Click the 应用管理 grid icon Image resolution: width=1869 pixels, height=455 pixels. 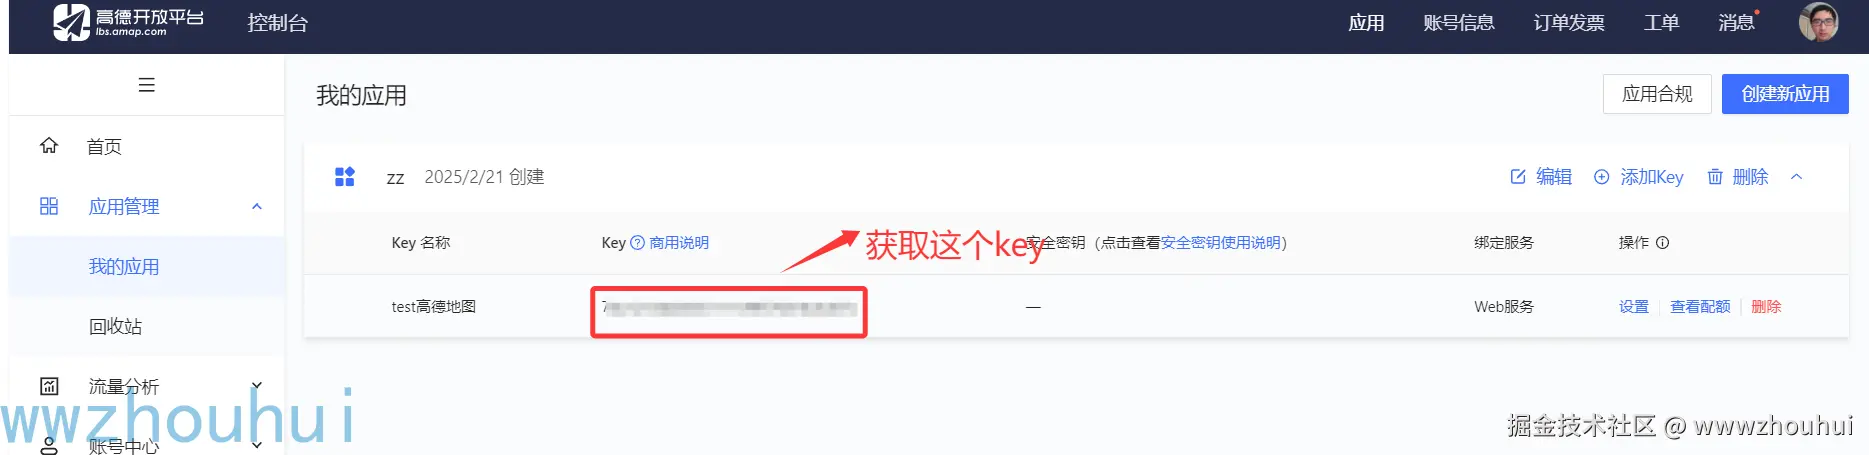pos(49,206)
